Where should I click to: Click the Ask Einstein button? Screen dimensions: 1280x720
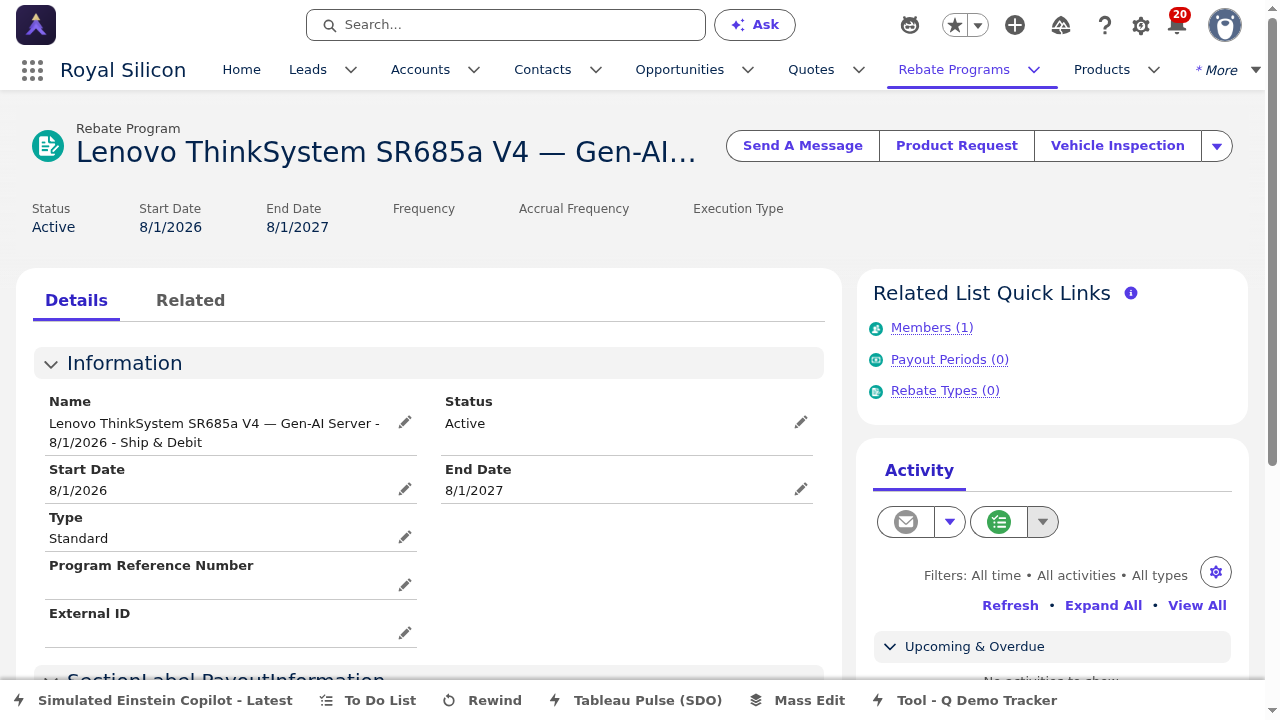(755, 25)
